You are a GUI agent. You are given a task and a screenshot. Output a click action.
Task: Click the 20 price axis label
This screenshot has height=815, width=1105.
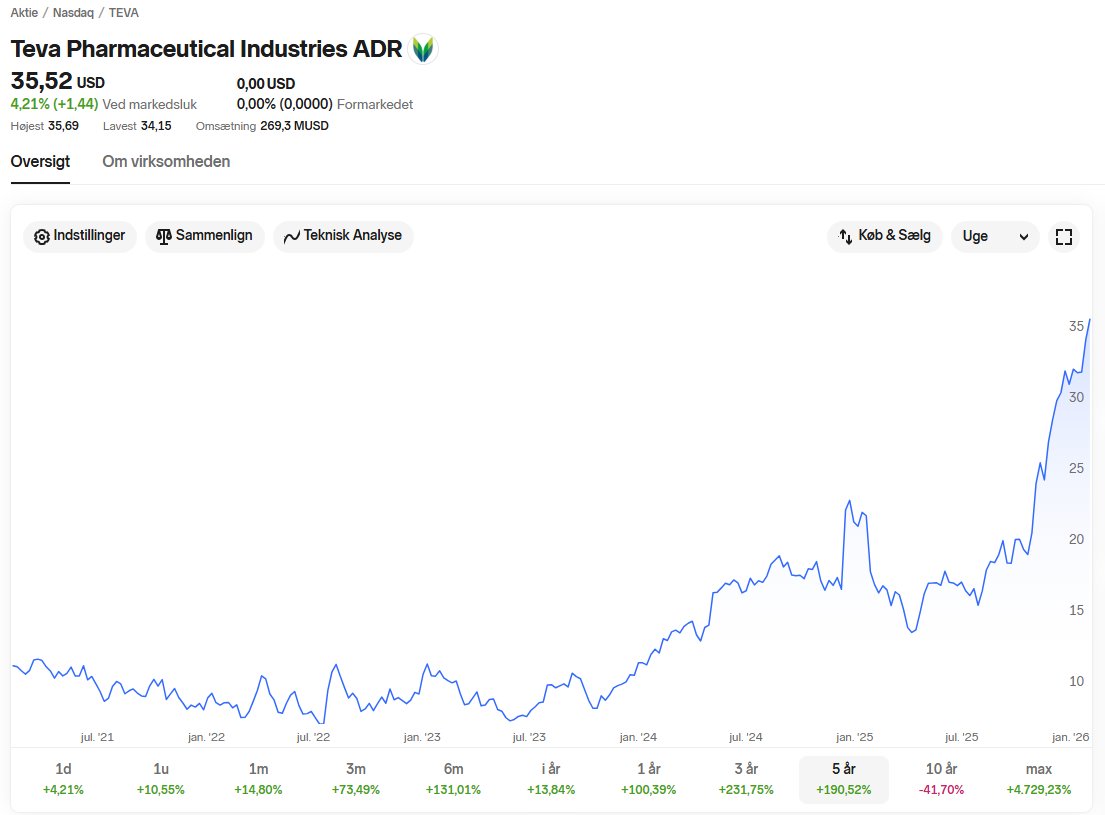(x=1076, y=539)
